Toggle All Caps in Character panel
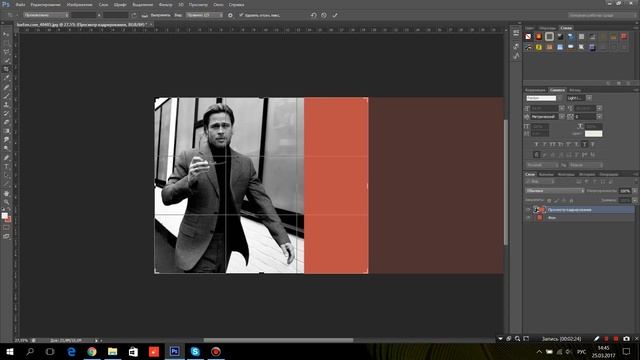The height and width of the screenshot is (360, 640). 553,144
